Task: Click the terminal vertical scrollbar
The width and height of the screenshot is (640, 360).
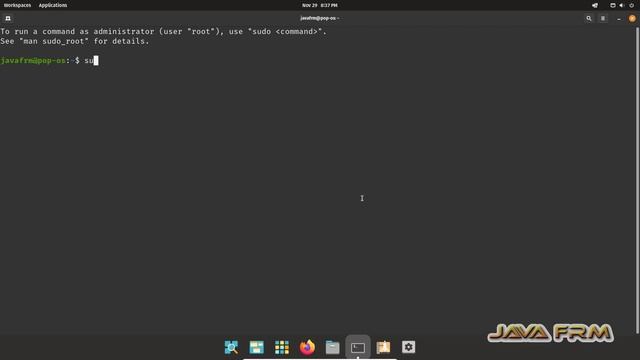Action: [637, 180]
